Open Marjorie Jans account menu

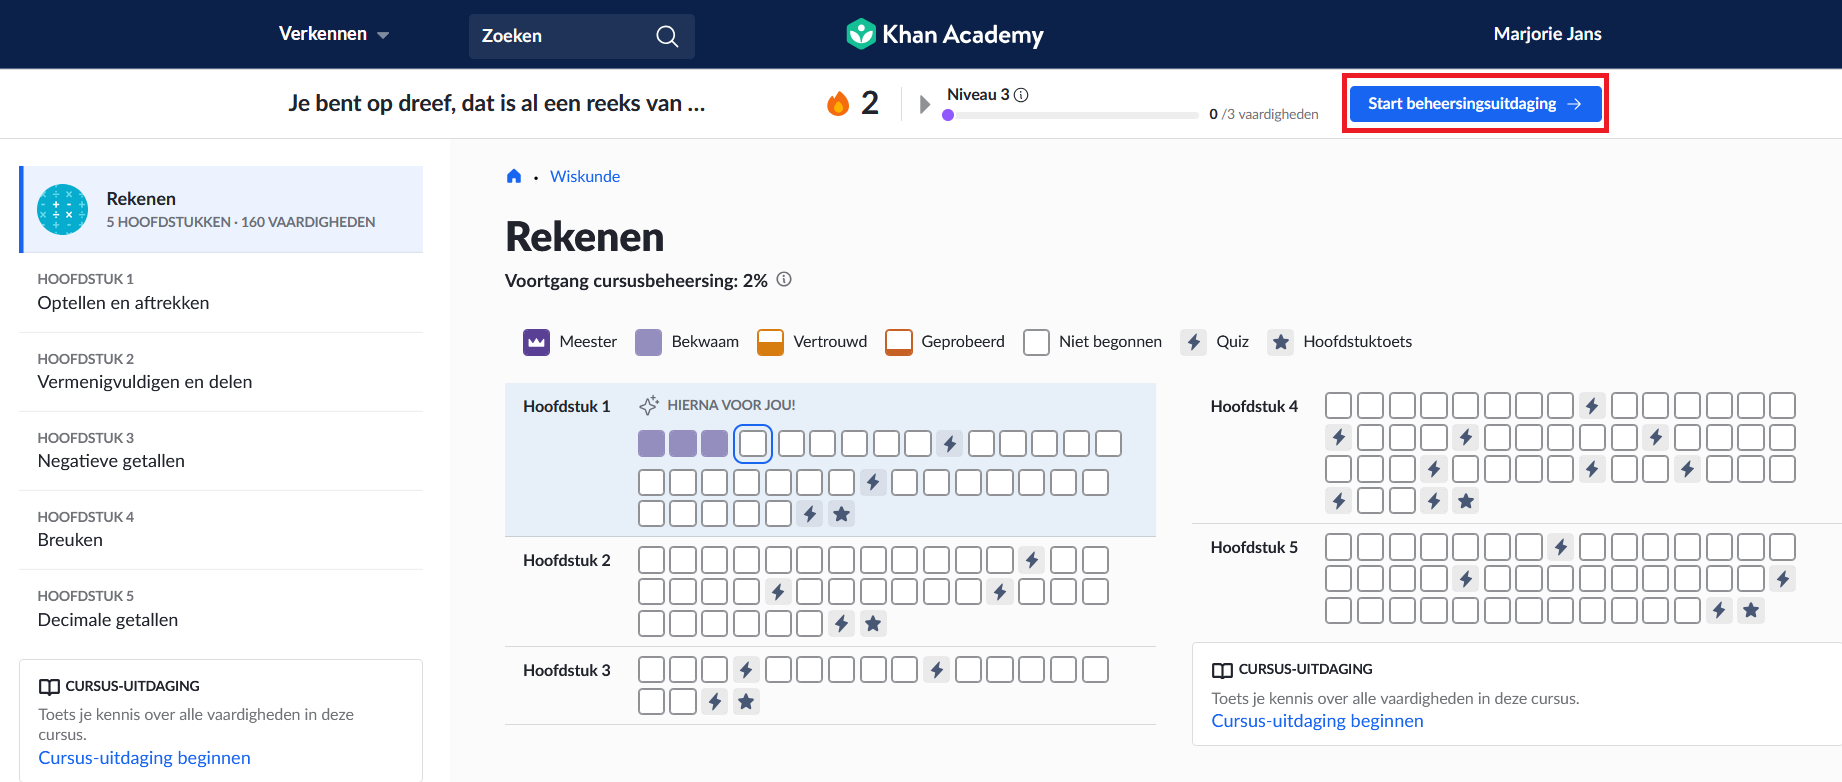click(x=1547, y=34)
